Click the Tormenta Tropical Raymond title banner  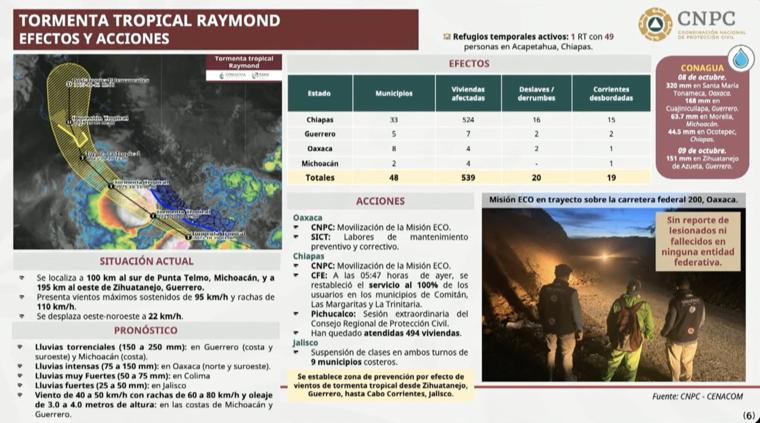210,29
